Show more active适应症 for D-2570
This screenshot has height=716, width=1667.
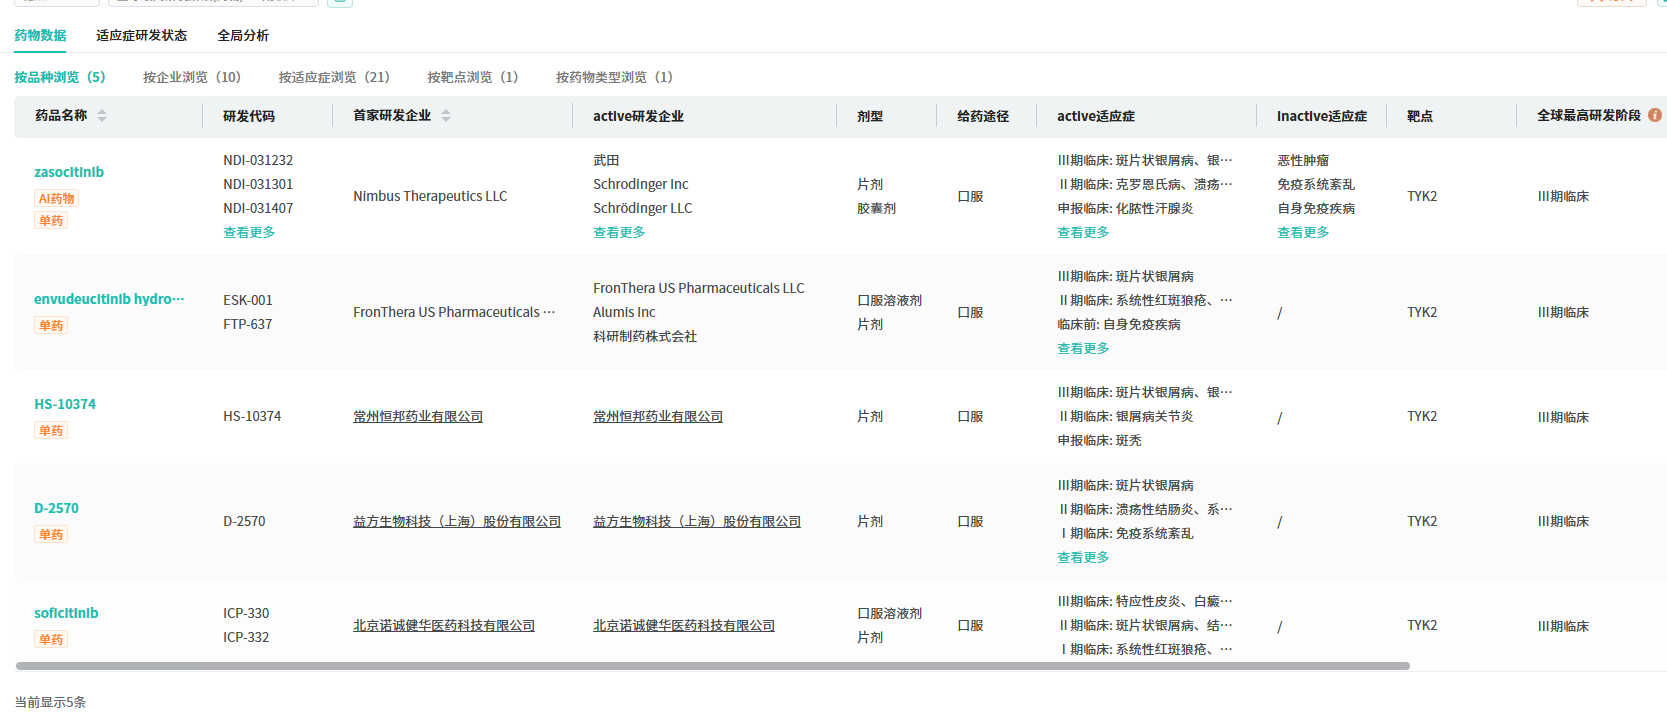1083,558
